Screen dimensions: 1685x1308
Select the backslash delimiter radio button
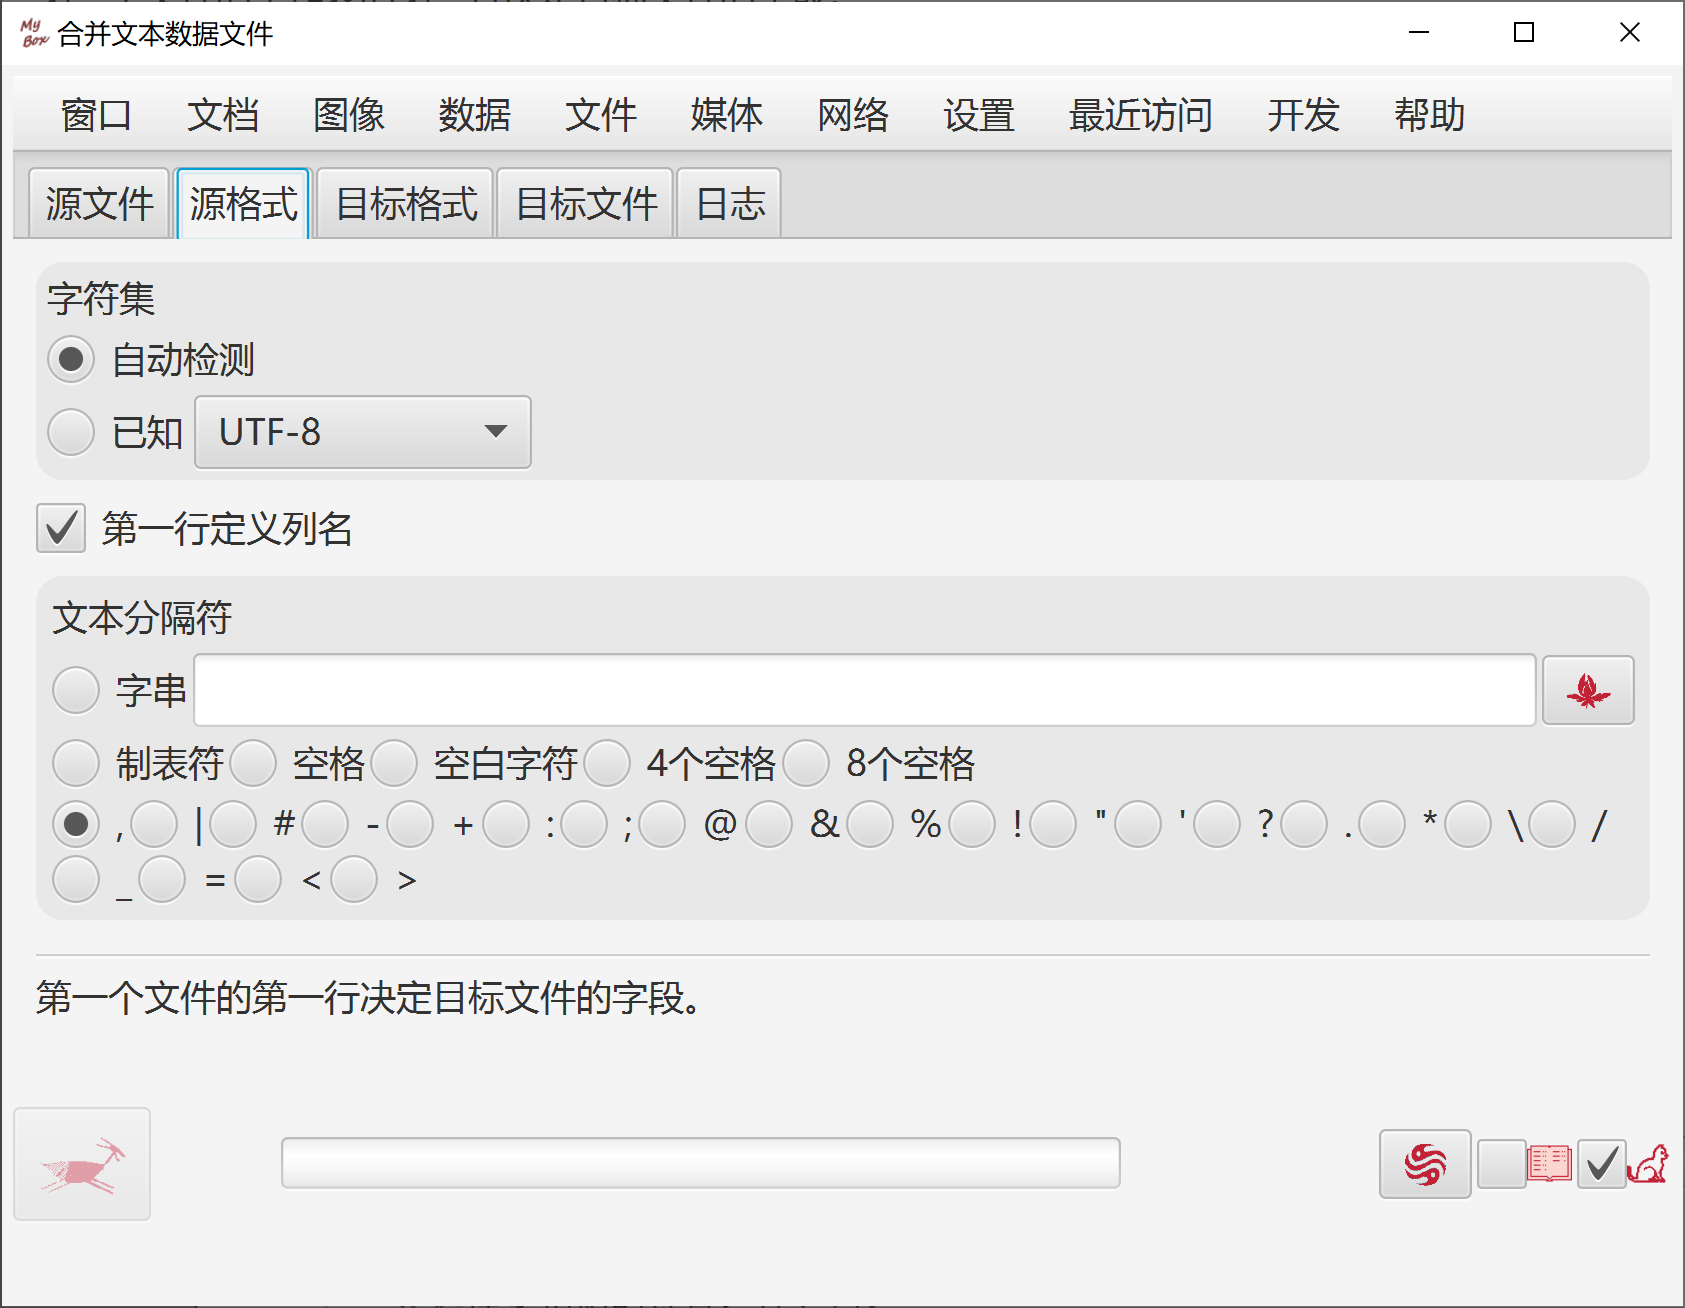pos(1468,824)
